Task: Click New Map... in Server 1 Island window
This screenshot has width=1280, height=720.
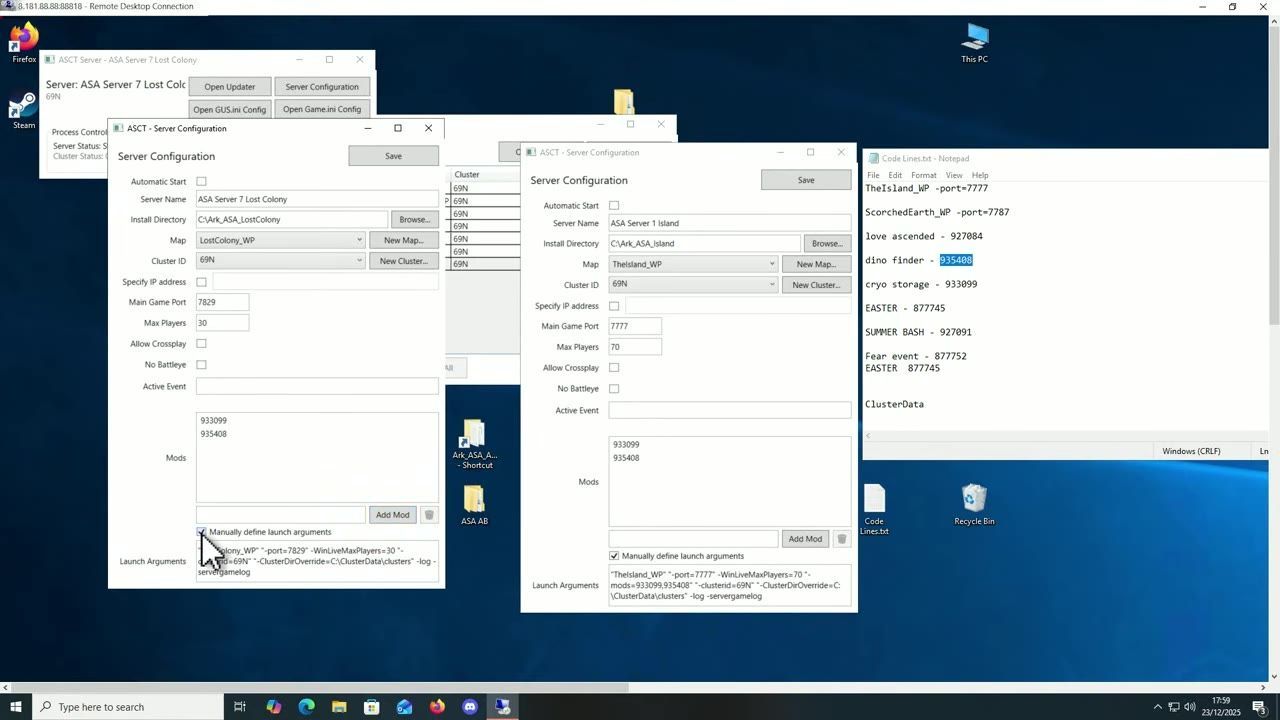Action: point(816,264)
